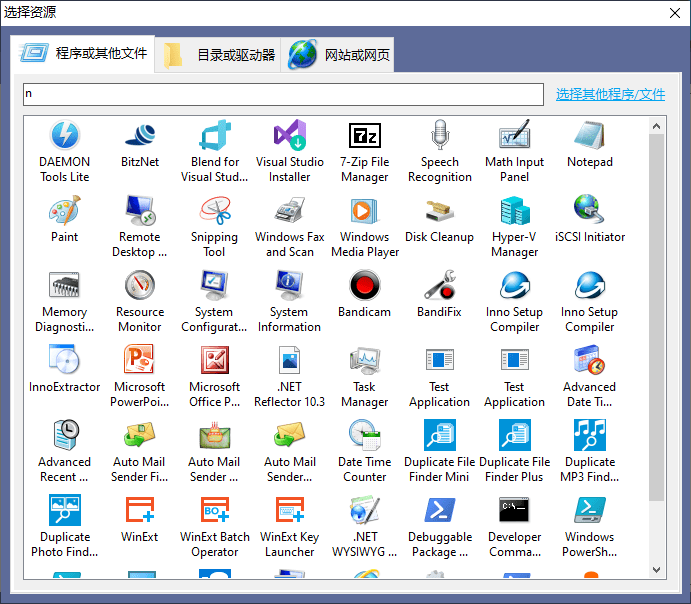The height and width of the screenshot is (604, 691).
Task: Choose Duplicate File Finder Mini icon
Action: 439,435
